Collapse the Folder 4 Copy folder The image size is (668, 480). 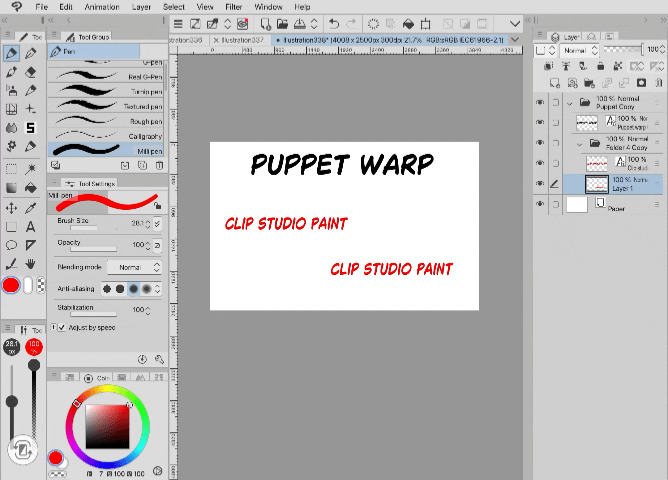point(579,144)
